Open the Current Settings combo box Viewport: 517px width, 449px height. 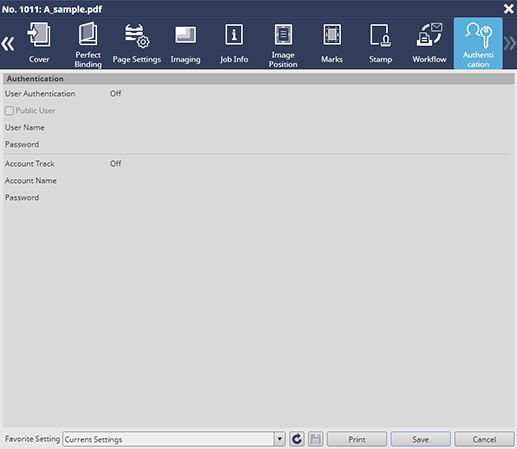(x=174, y=439)
